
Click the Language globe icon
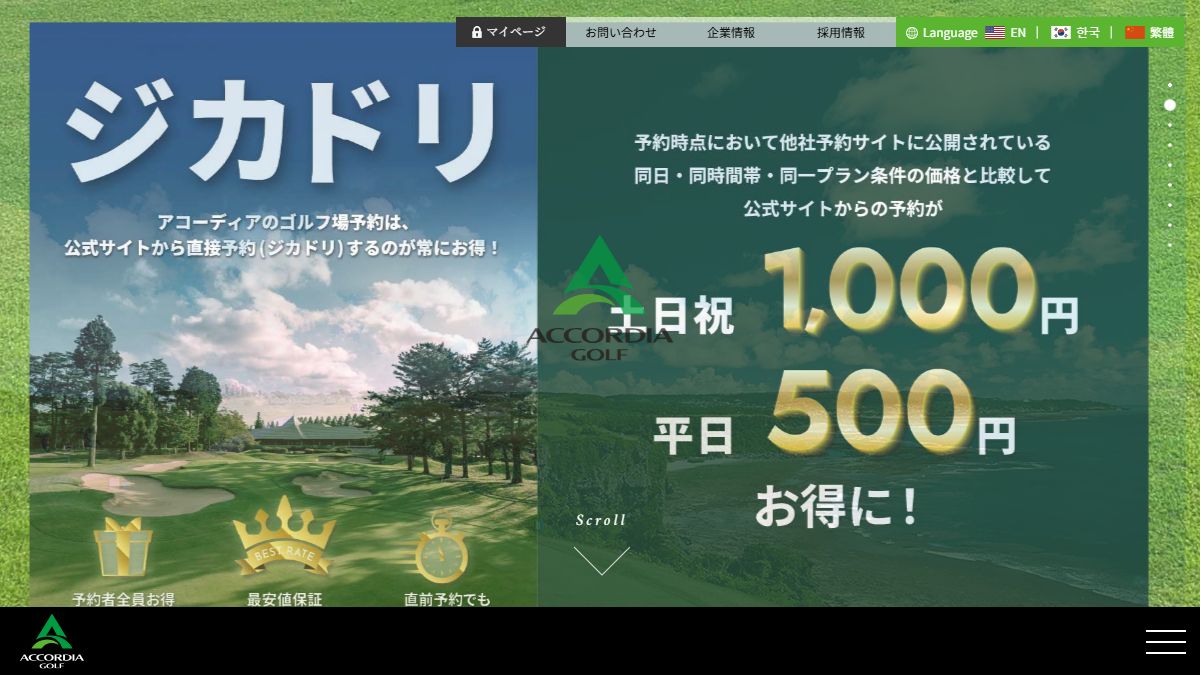tap(912, 32)
